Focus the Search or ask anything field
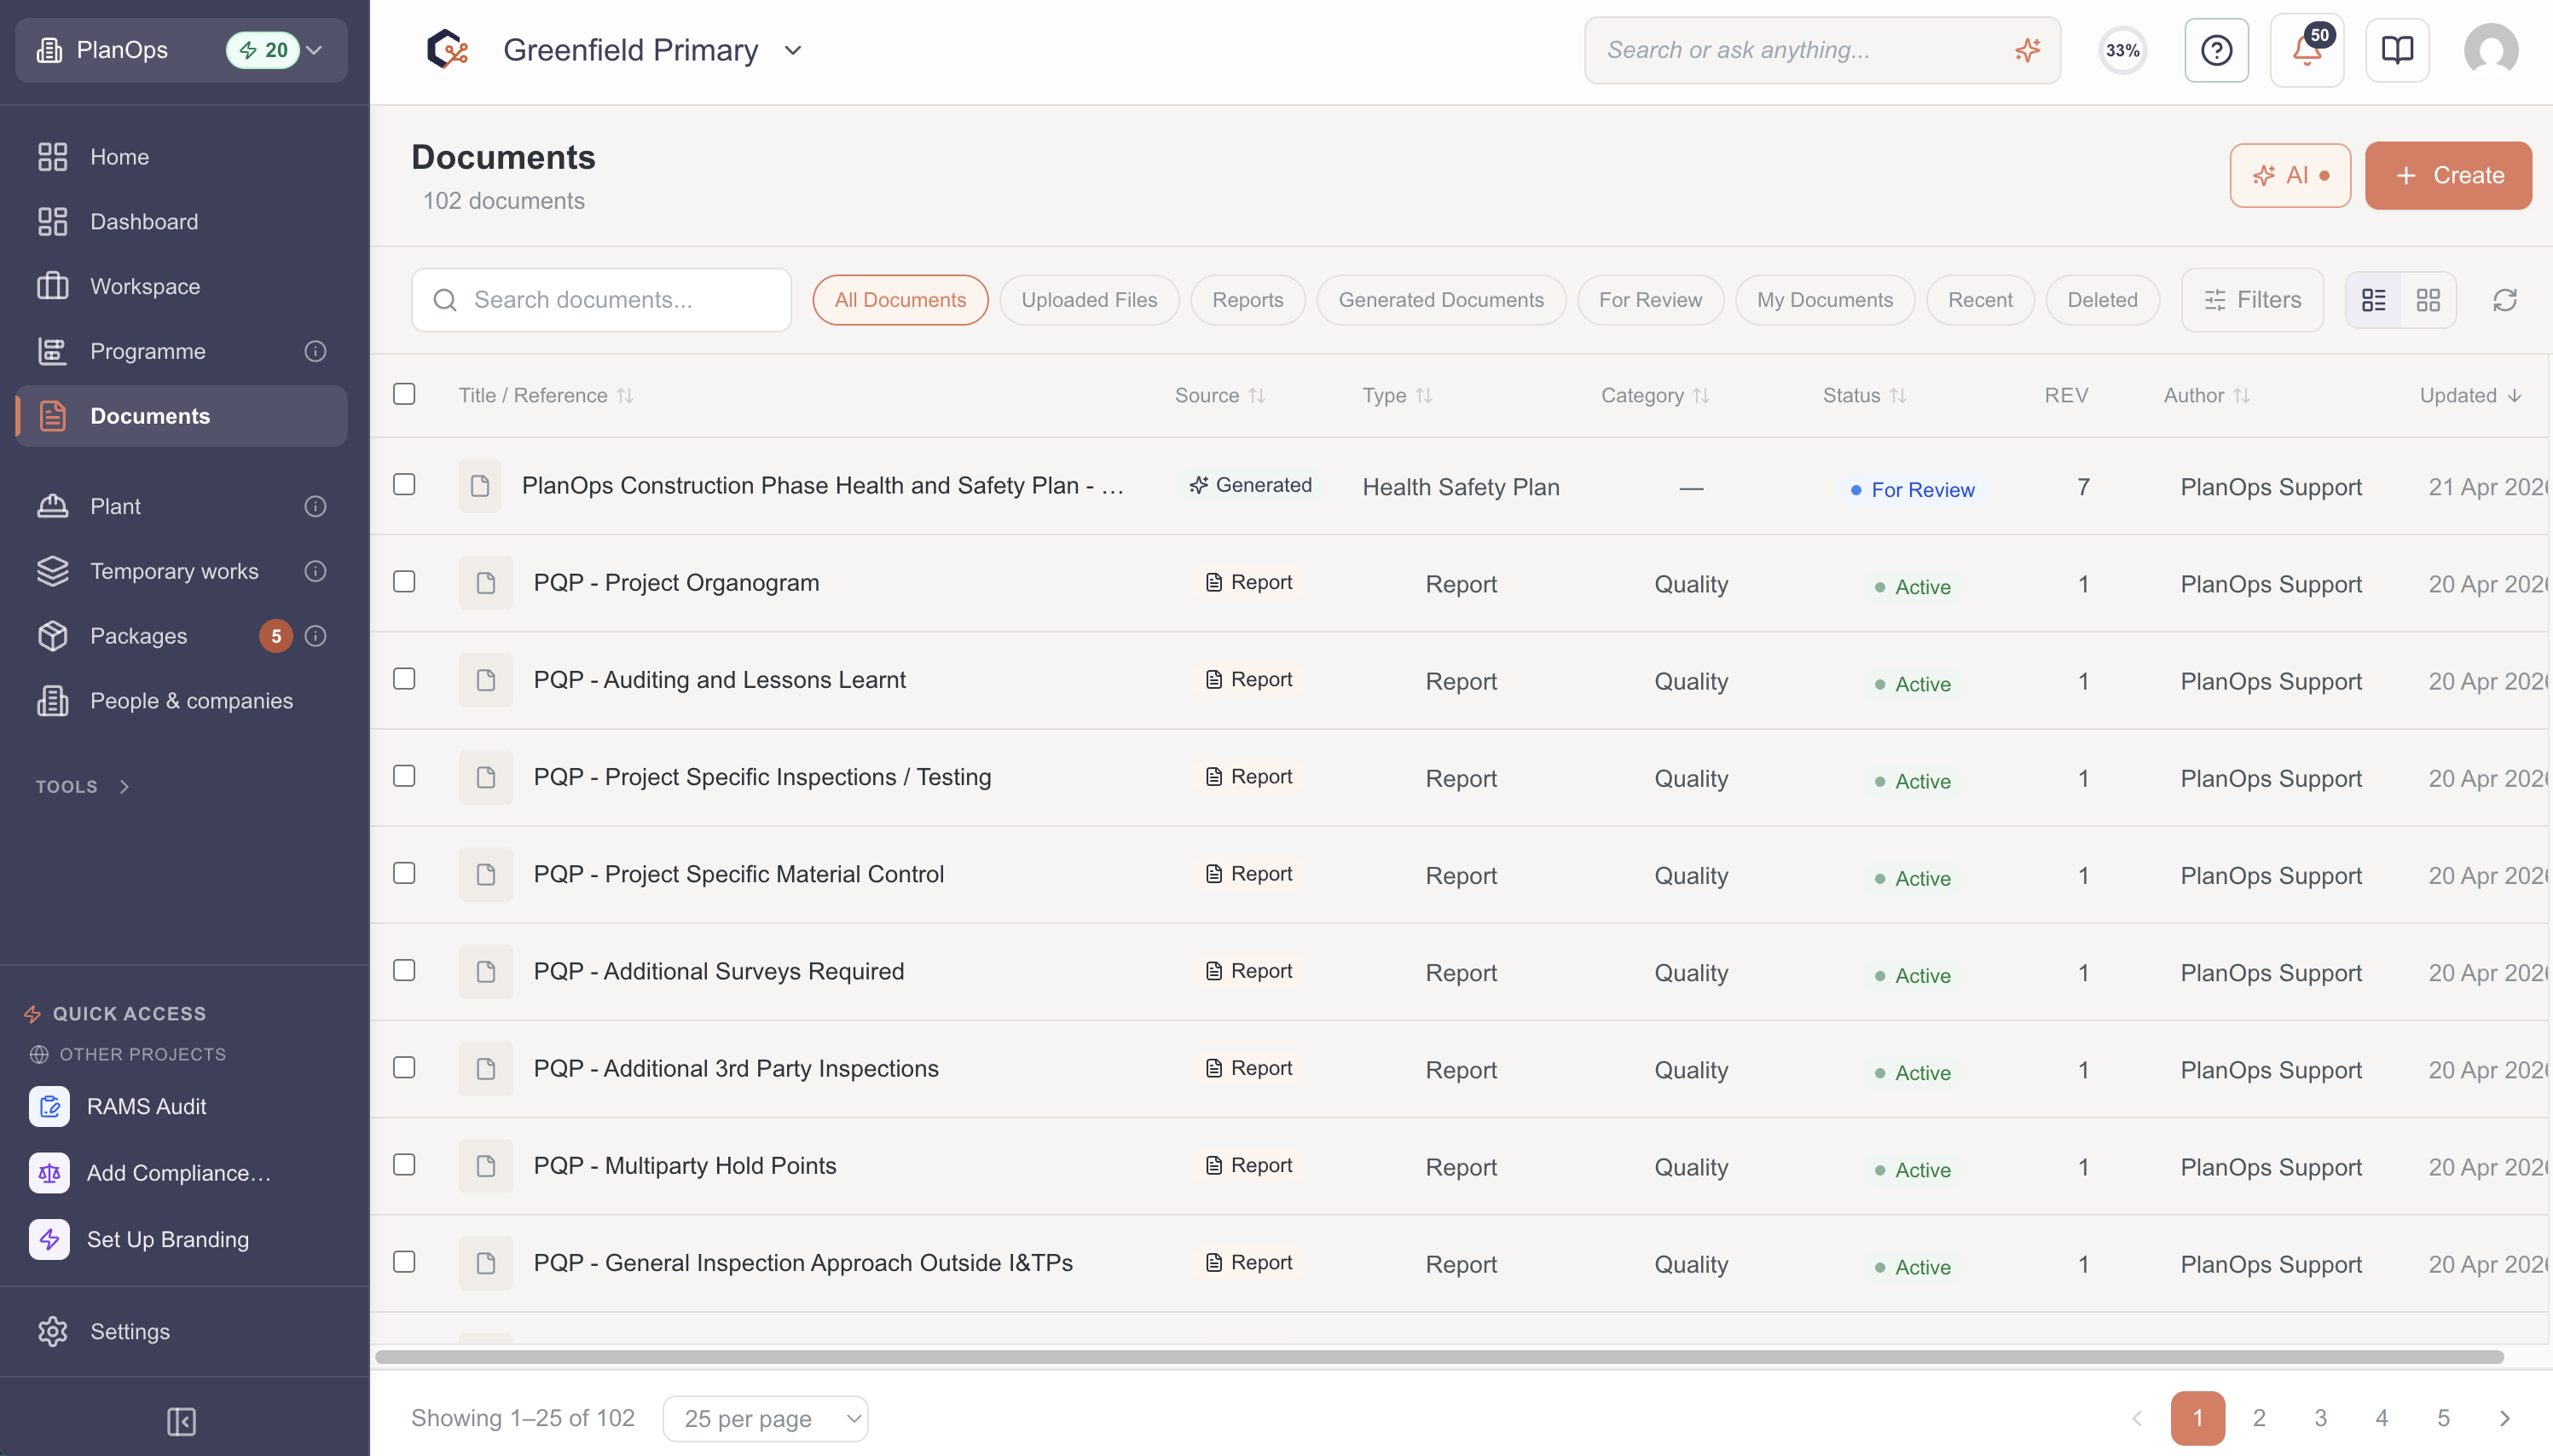 coord(1822,50)
